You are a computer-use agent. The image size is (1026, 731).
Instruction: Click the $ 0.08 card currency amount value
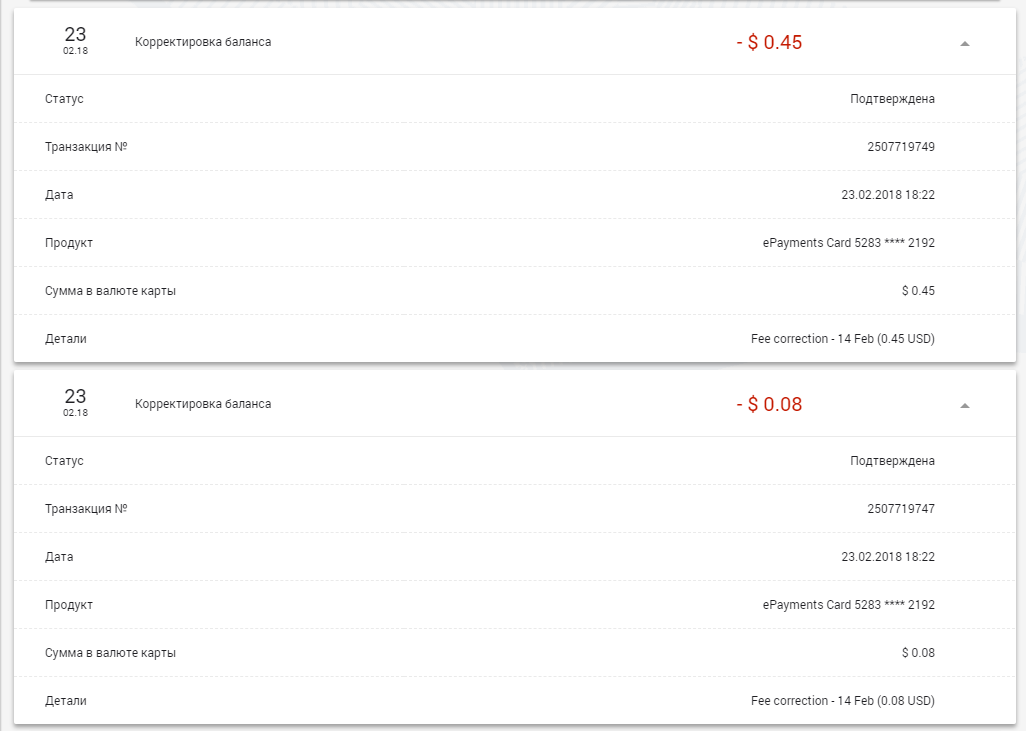point(918,652)
